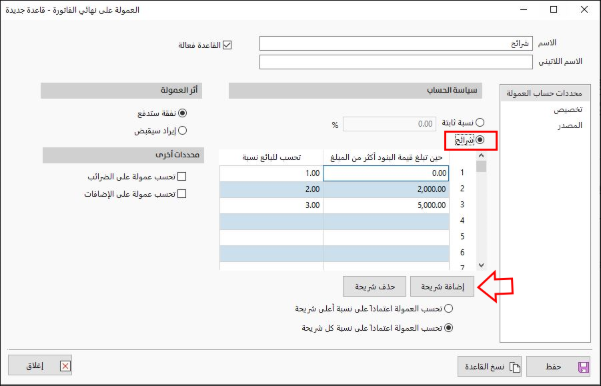Click scroll up arrow of tiers table
This screenshot has width=601, height=386.
[481, 156]
